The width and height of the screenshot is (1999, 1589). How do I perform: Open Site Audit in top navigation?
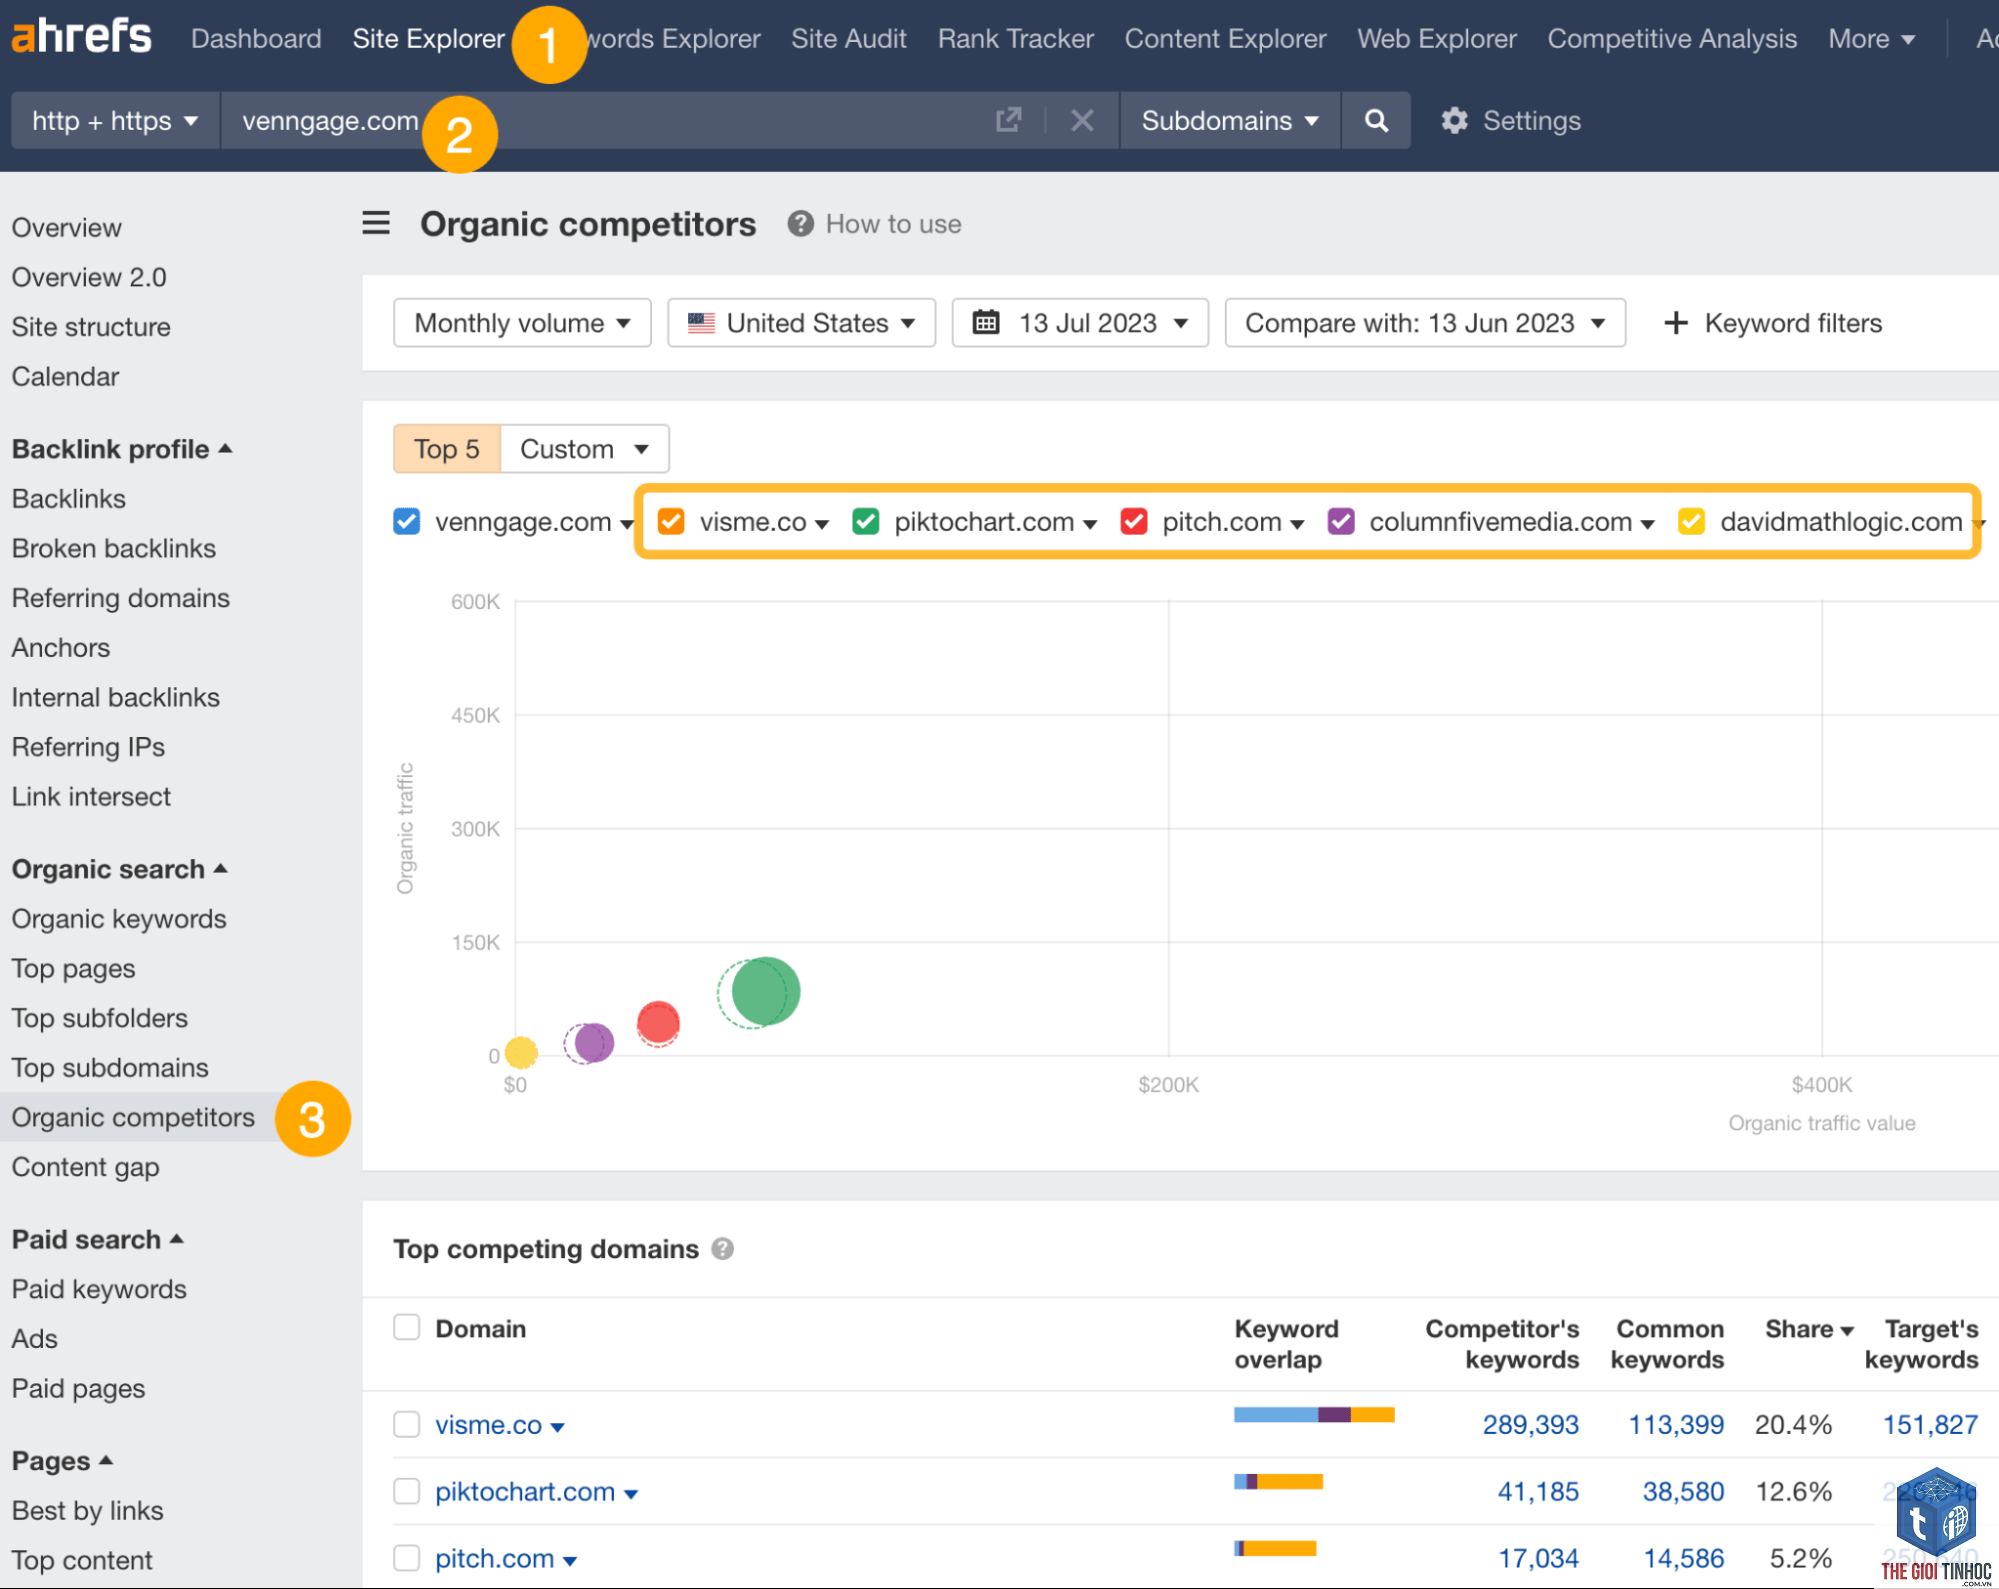pos(849,38)
